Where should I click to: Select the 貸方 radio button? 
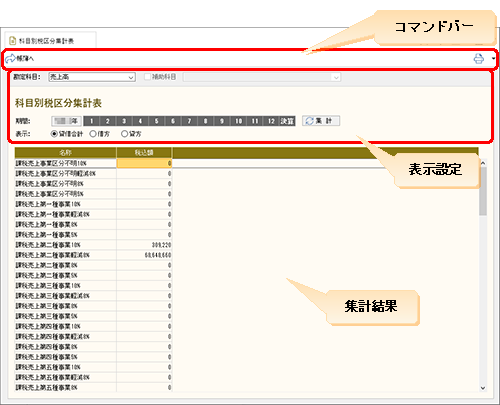pos(124,134)
